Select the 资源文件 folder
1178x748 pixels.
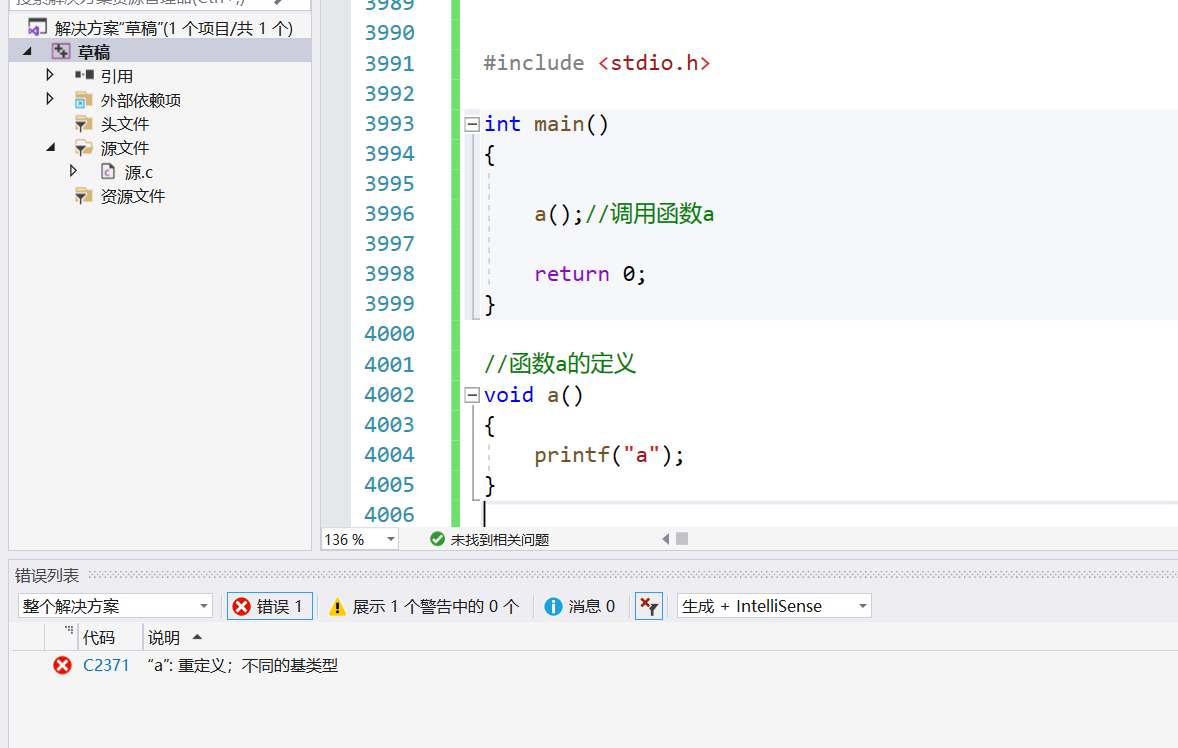point(132,196)
